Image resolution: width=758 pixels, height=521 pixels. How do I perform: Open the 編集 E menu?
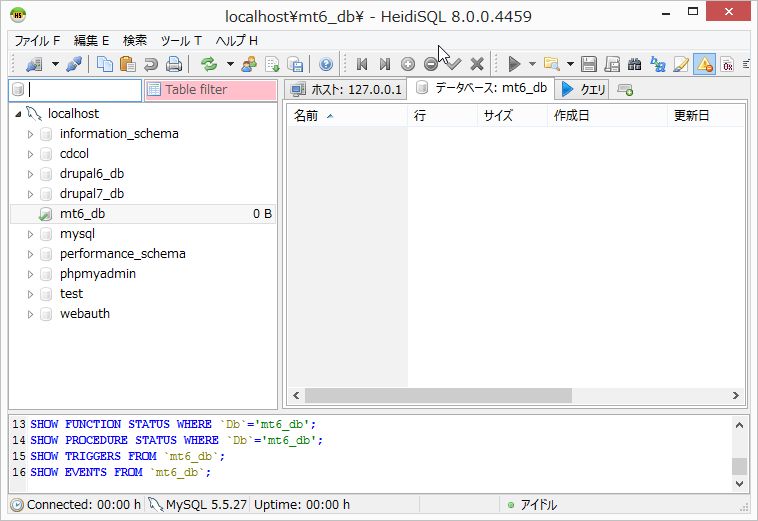[91, 41]
